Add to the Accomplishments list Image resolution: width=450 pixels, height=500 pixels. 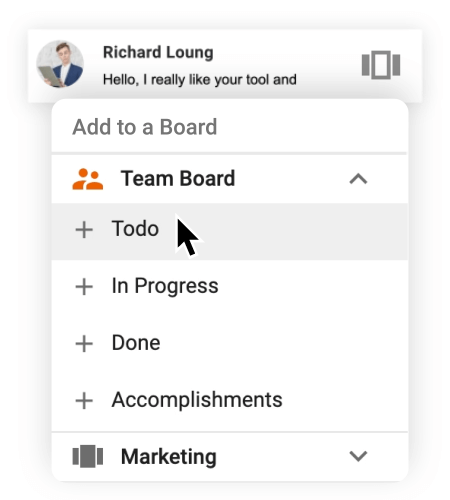point(230,400)
